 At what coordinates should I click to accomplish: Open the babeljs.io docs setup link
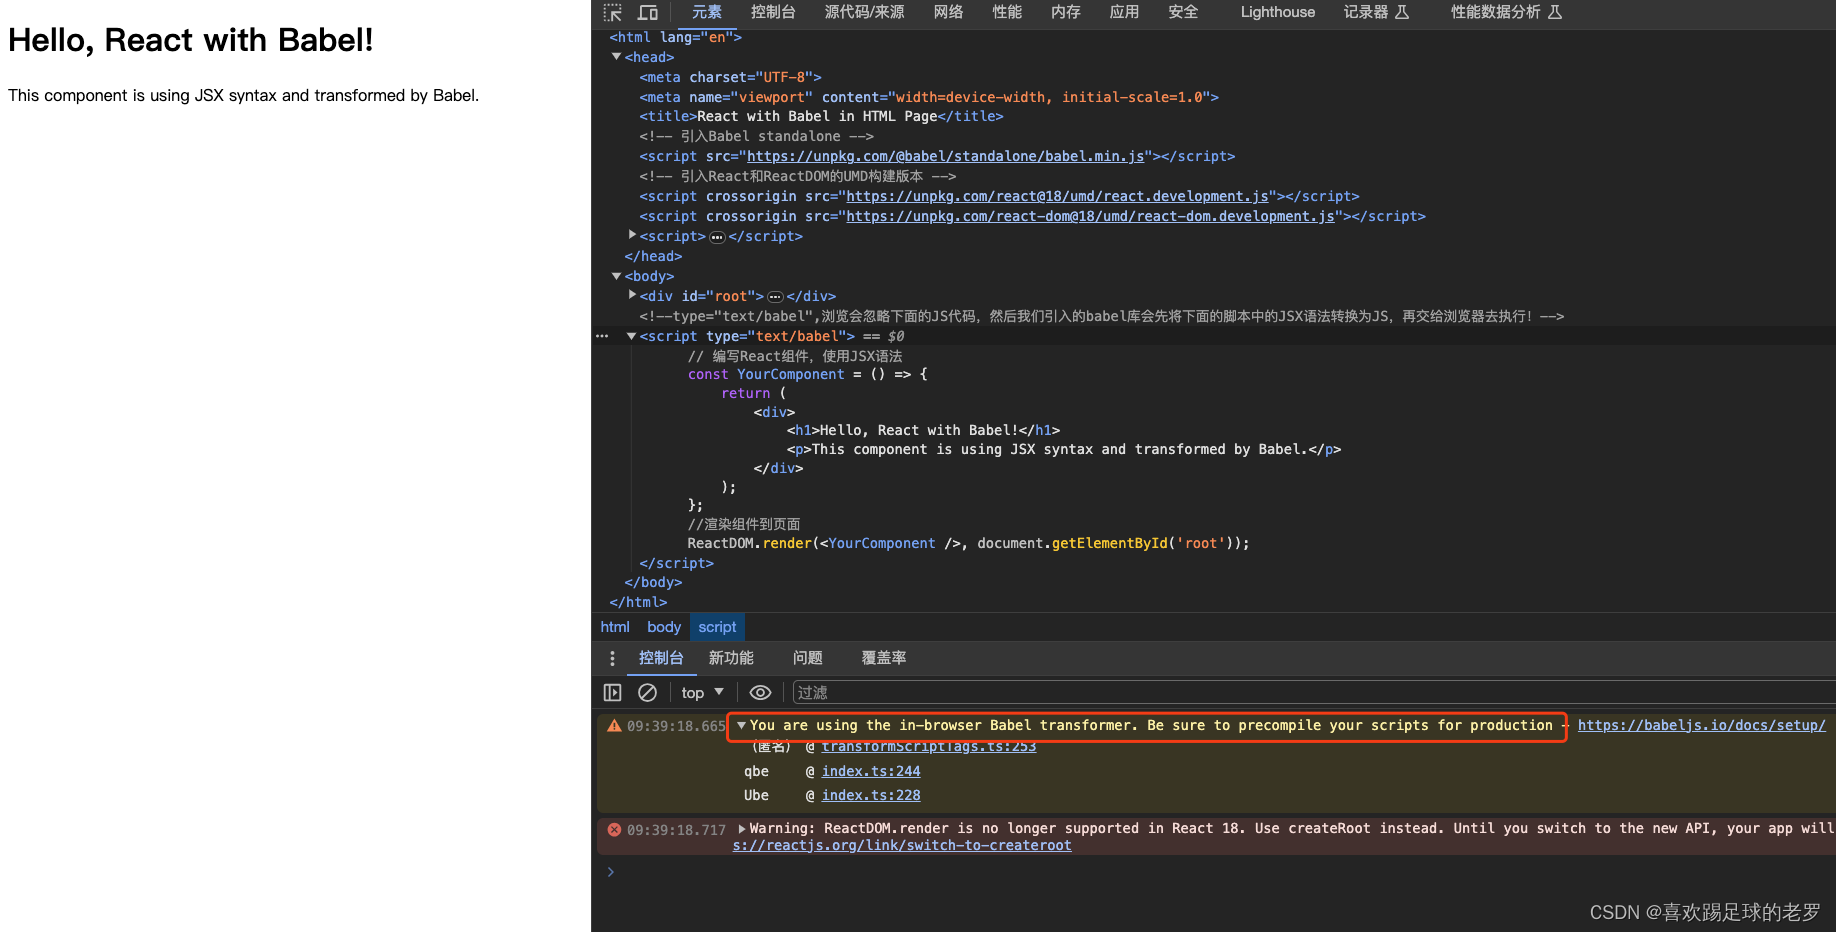pyautogui.click(x=1701, y=725)
